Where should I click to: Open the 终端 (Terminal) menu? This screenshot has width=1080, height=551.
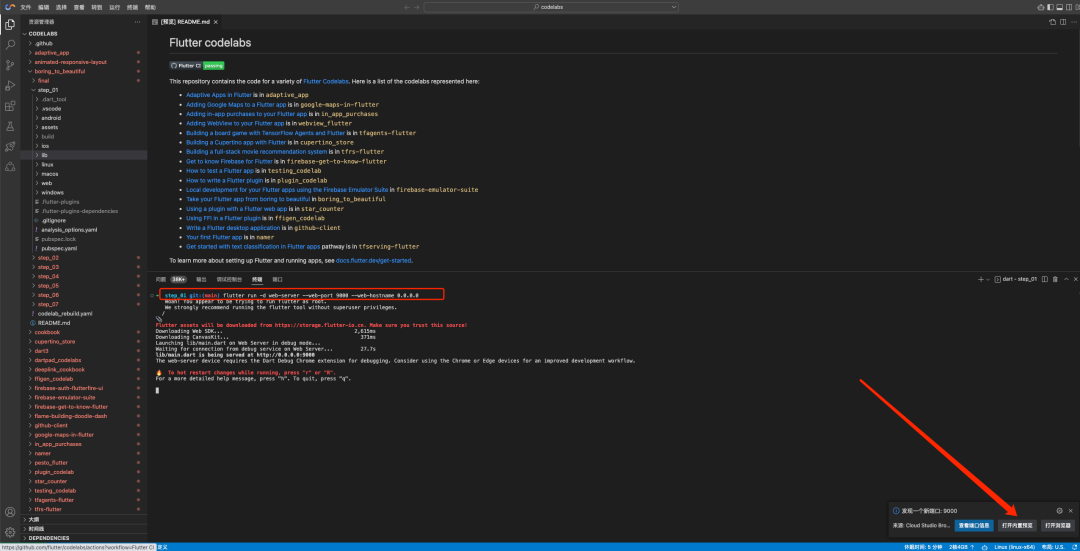pos(132,7)
